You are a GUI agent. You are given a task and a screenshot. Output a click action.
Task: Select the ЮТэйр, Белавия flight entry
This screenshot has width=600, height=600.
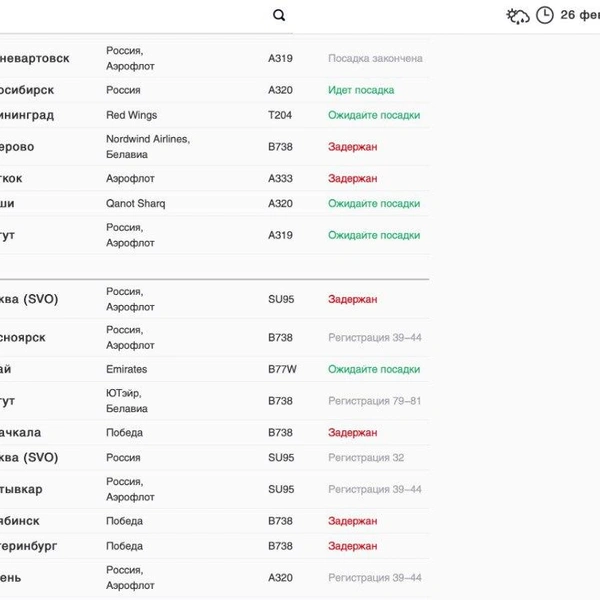(127, 401)
